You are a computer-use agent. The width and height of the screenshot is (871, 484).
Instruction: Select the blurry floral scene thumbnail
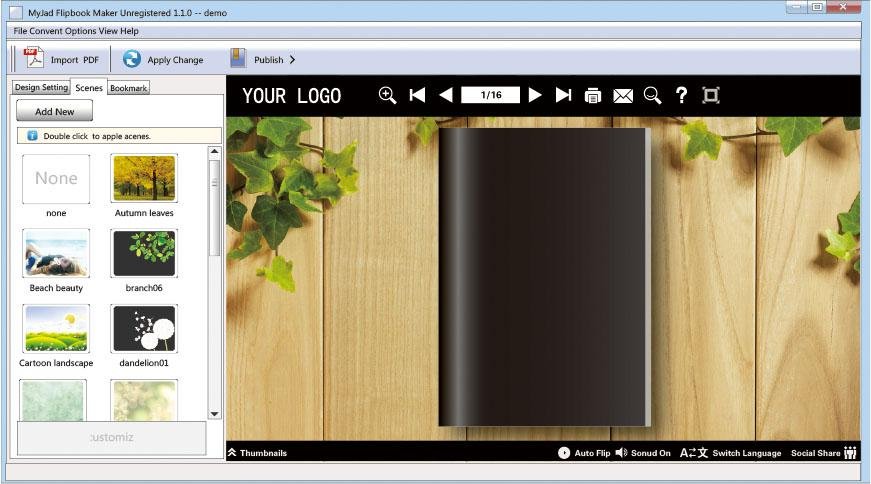click(144, 400)
